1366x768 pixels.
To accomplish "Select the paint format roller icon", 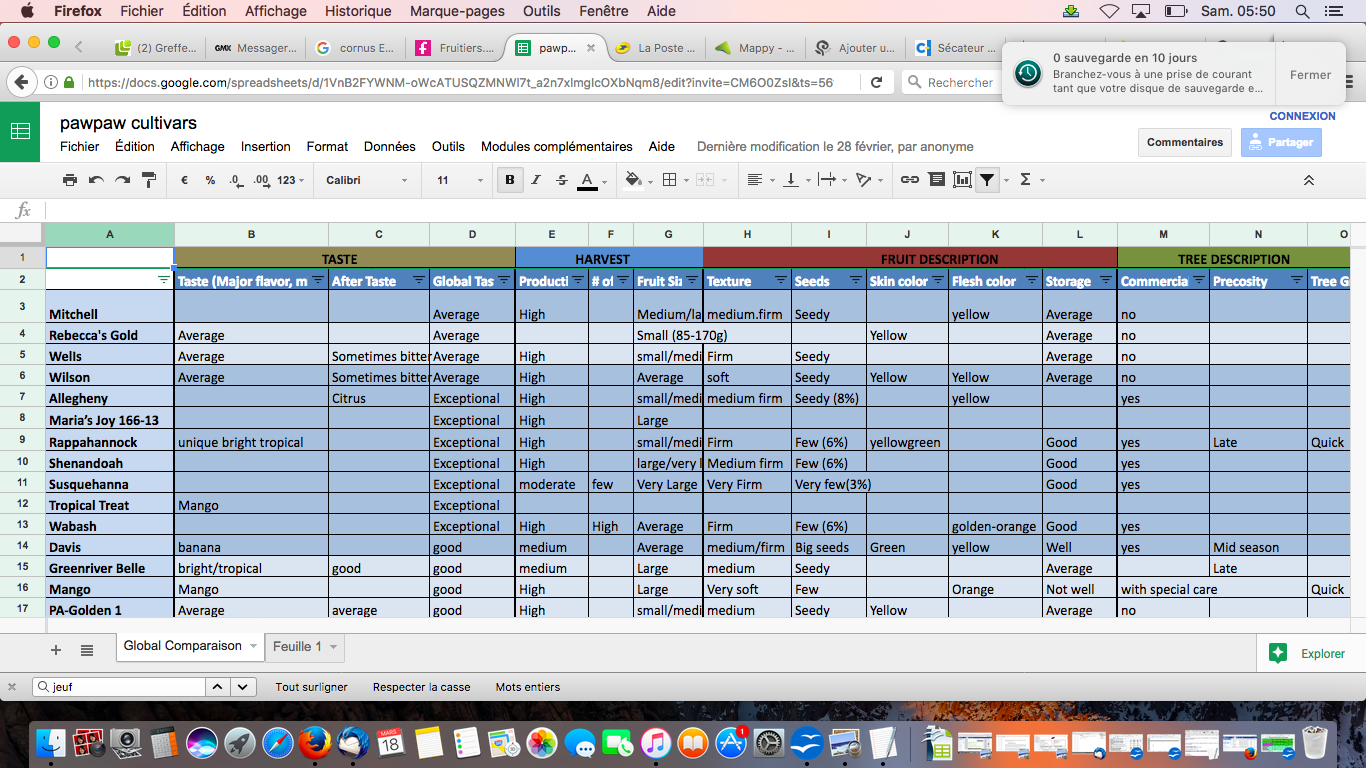I will pos(149,180).
